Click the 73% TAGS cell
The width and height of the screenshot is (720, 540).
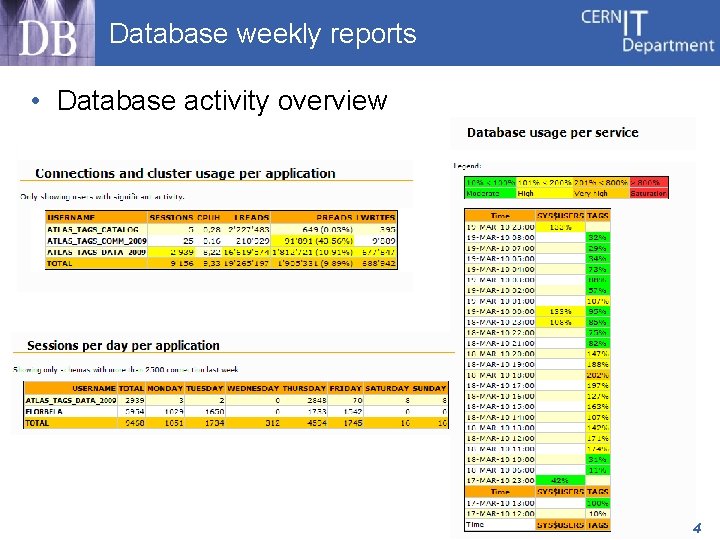click(598, 270)
